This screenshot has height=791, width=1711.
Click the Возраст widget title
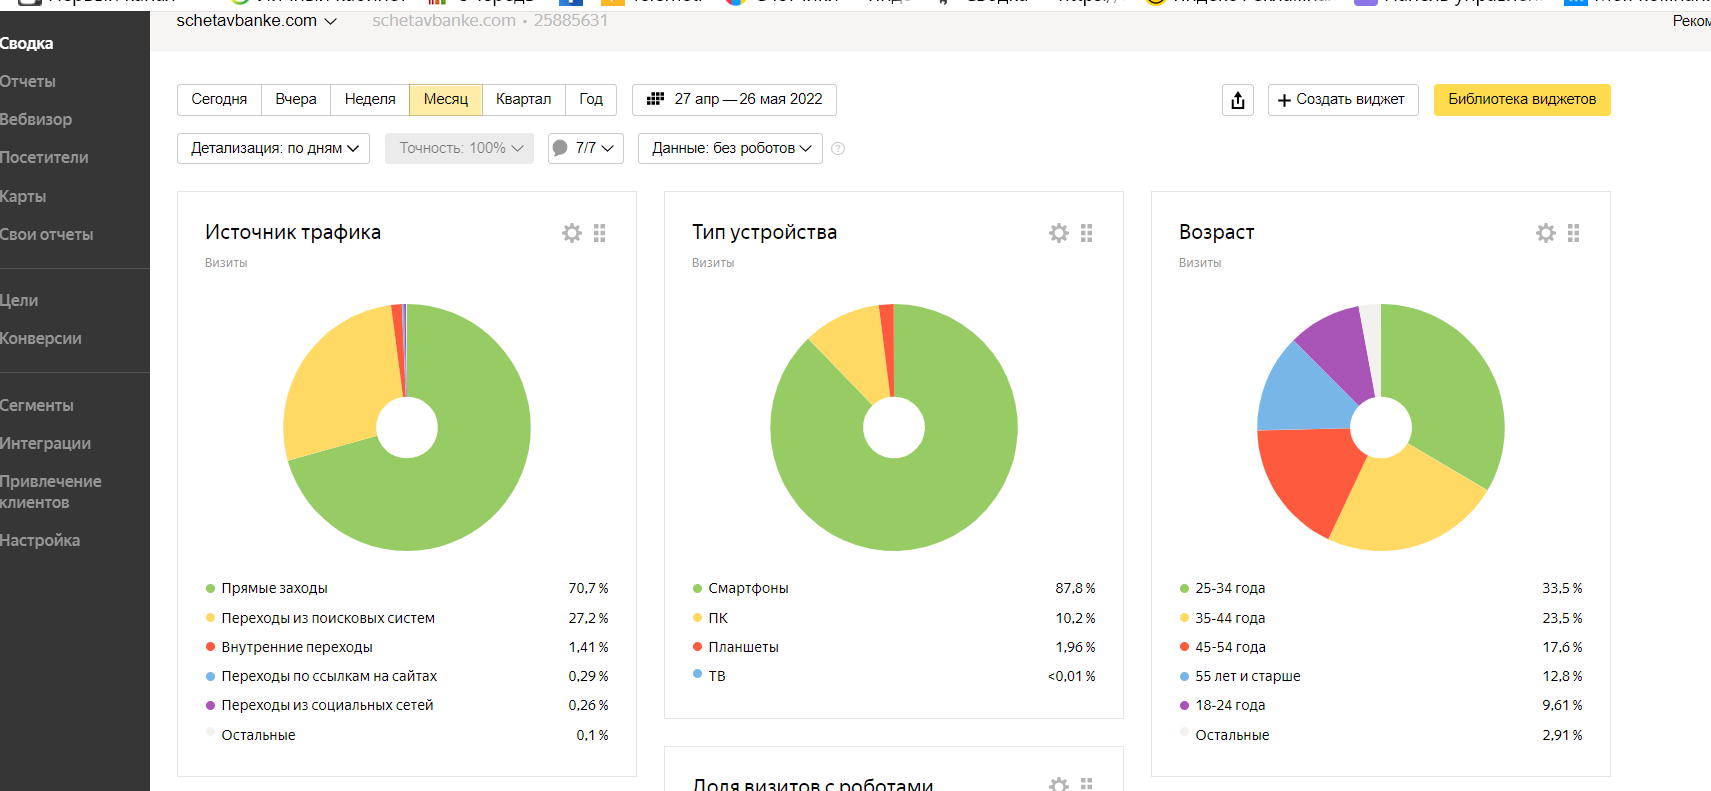(1216, 232)
